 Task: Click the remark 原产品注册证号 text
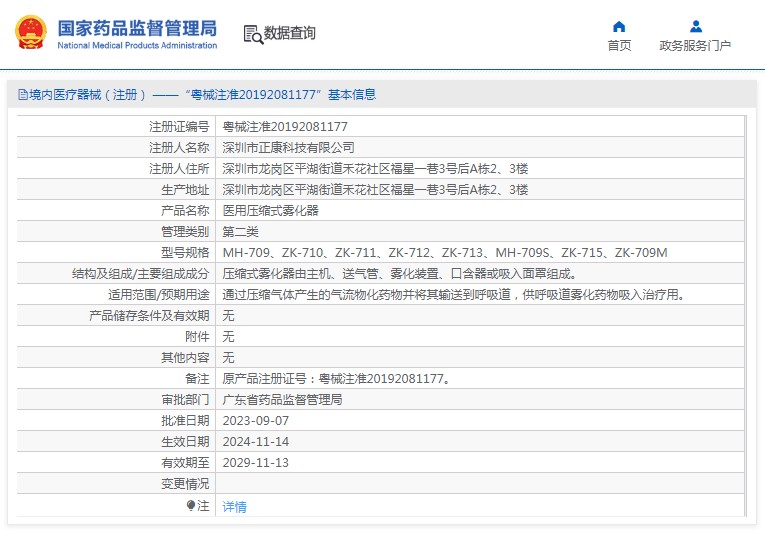[x=337, y=378]
